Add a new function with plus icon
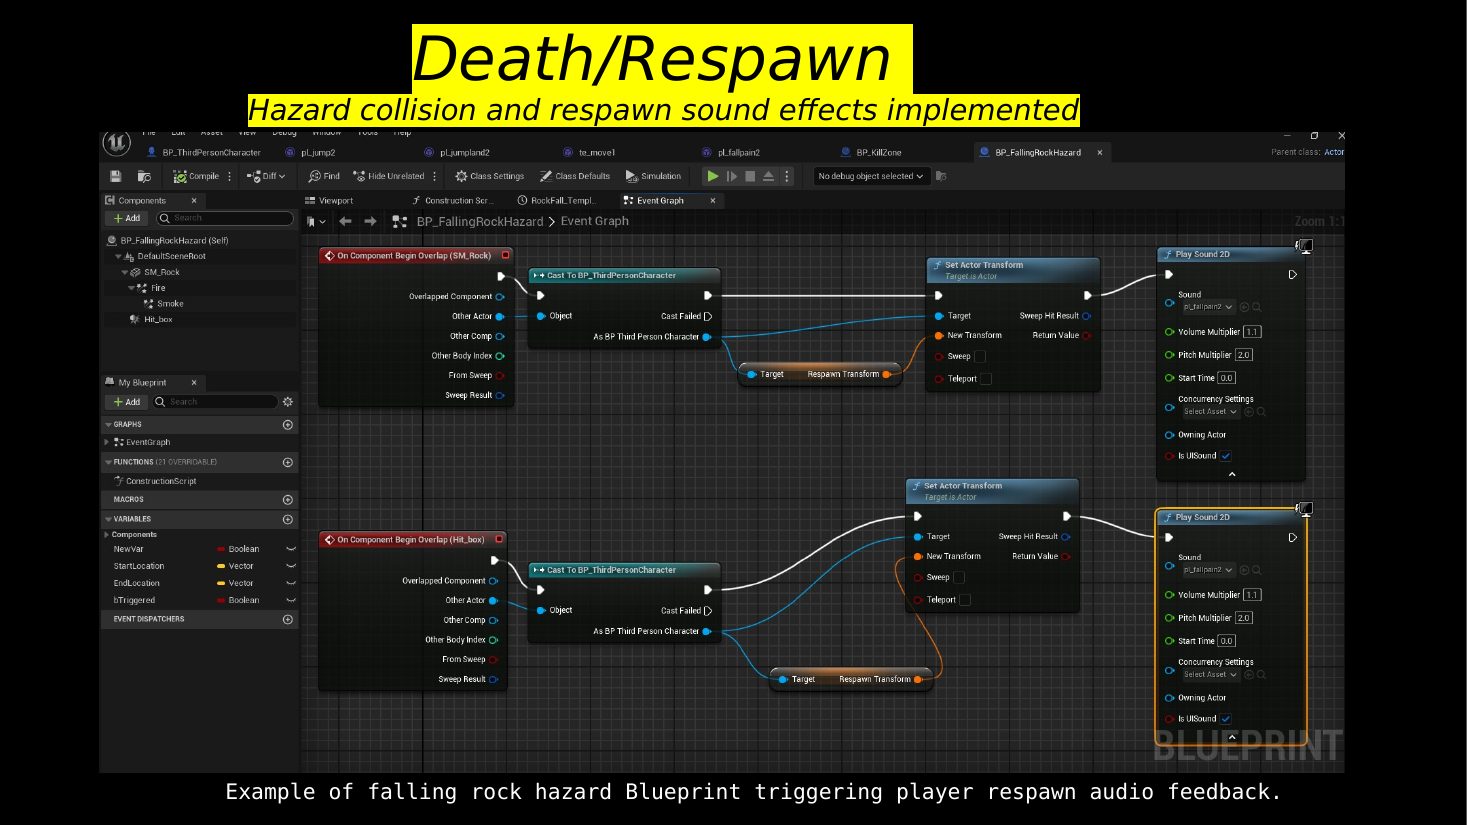 tap(288, 463)
